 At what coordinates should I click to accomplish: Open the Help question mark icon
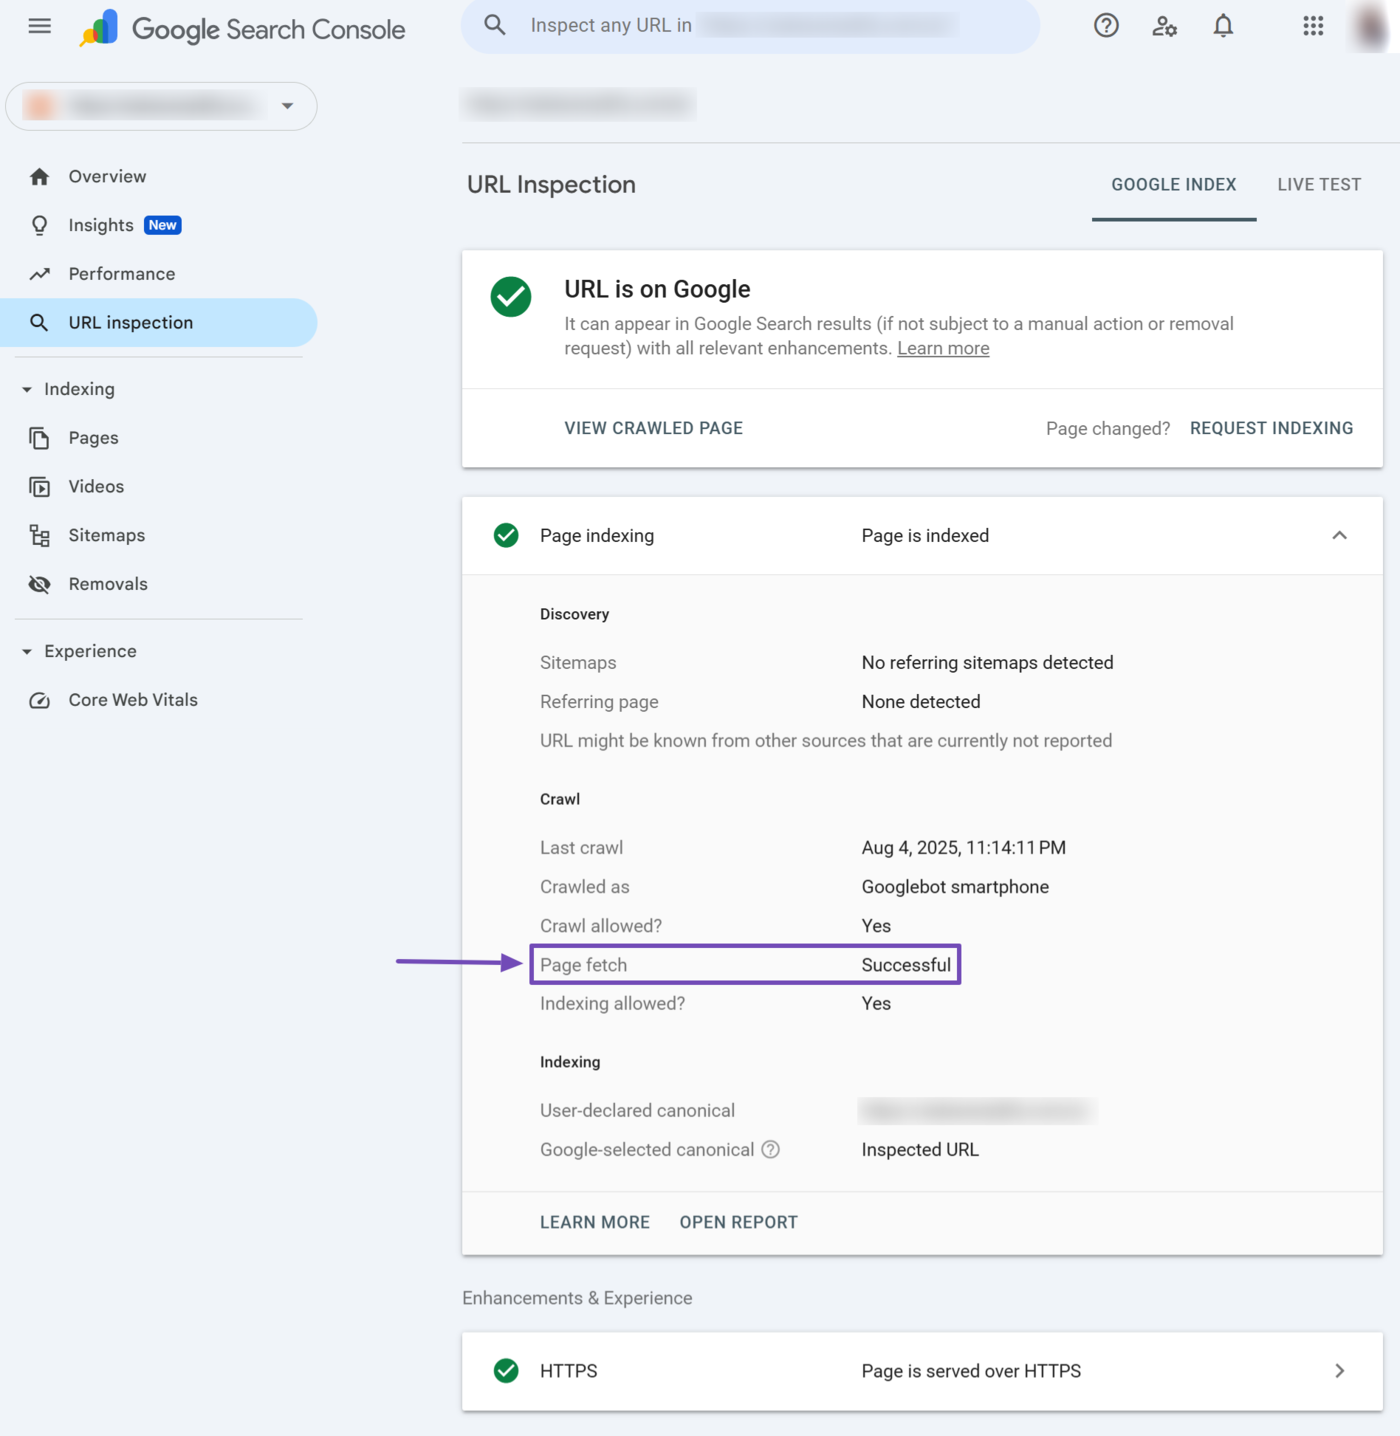pyautogui.click(x=1106, y=26)
